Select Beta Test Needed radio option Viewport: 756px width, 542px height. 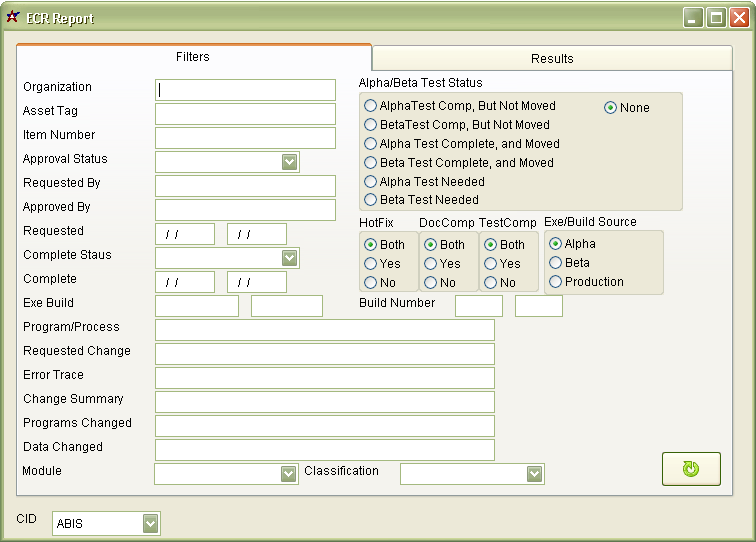371,200
